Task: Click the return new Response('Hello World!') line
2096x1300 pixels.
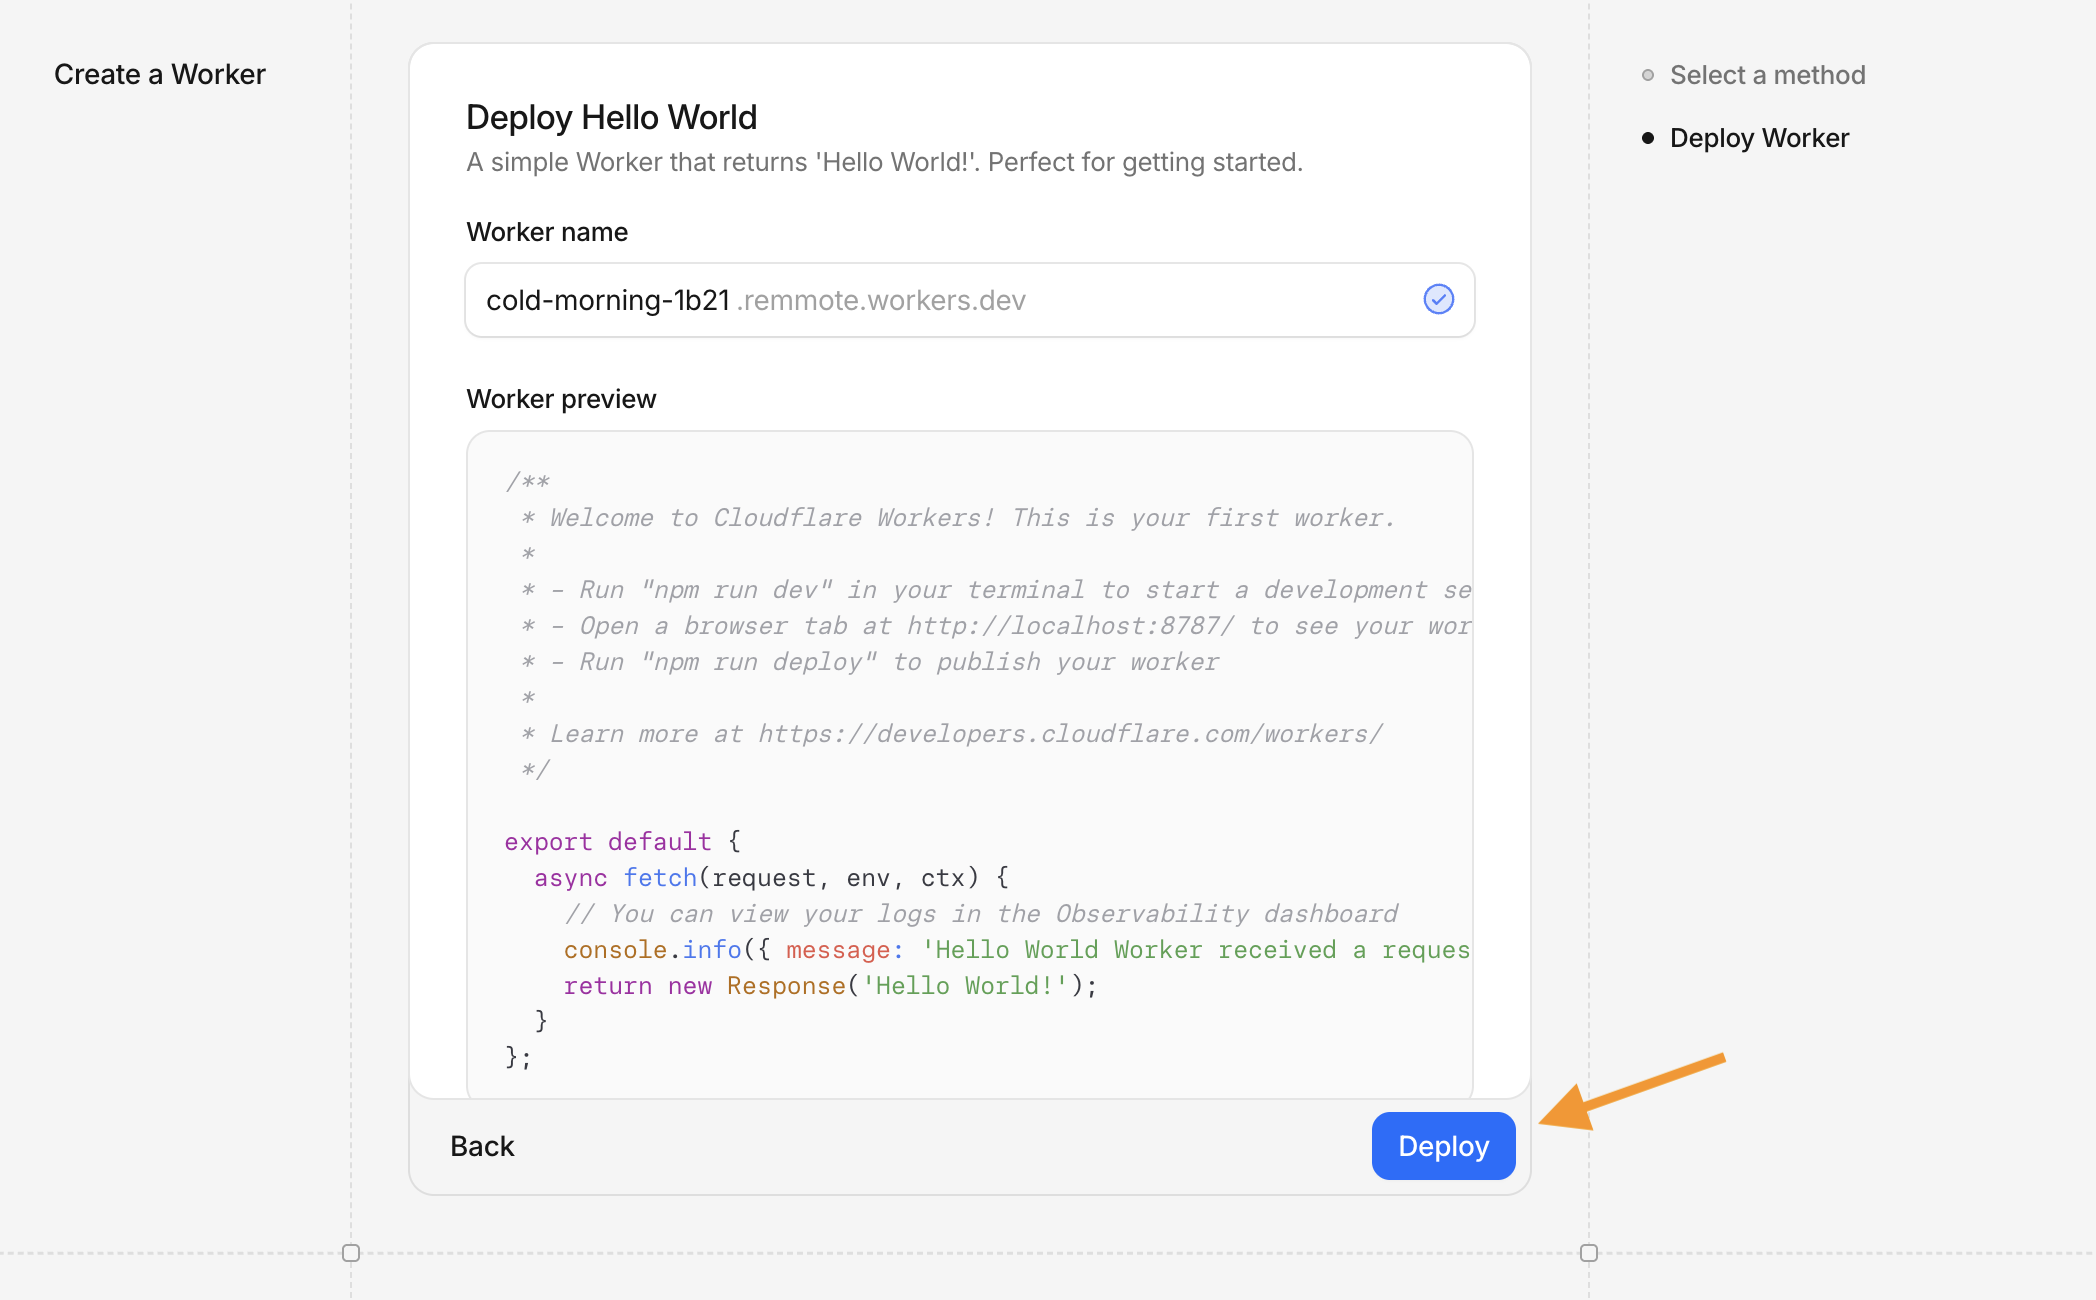Action: pyautogui.click(x=830, y=986)
